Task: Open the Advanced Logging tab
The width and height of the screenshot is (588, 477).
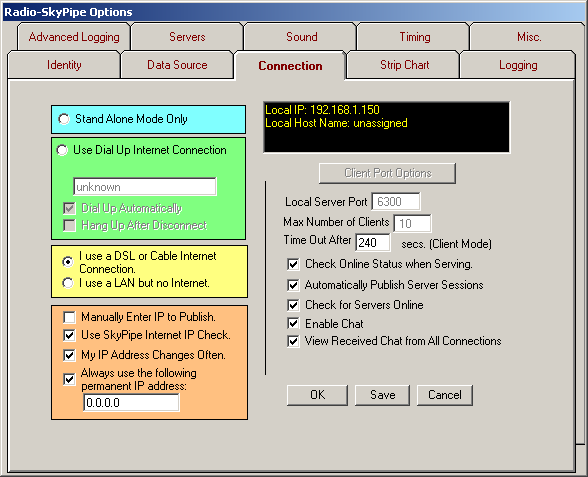Action: tap(74, 37)
